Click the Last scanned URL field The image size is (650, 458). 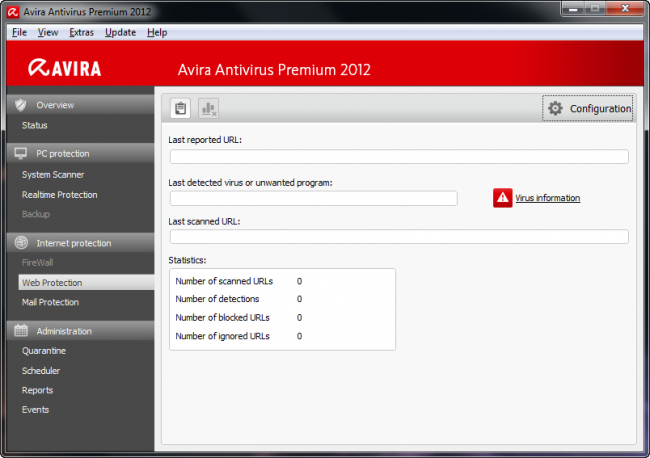[399, 237]
